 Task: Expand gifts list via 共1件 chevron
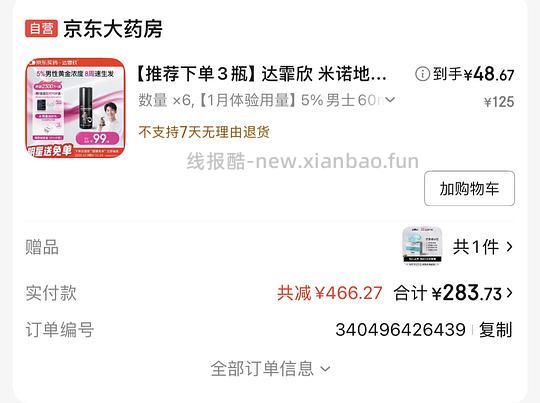click(509, 247)
